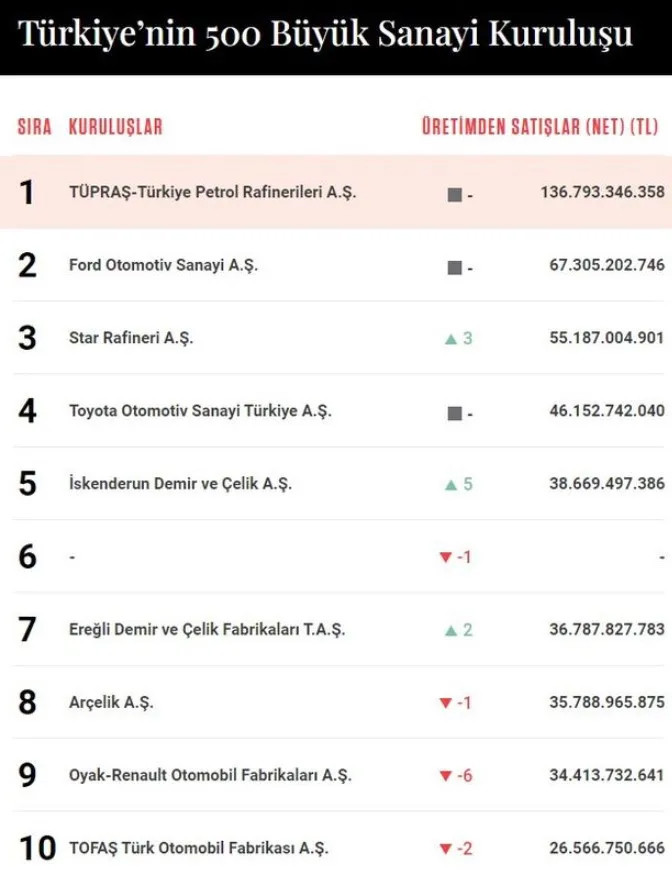Image resolution: width=672 pixels, height=870 pixels.
Task: Click the gray square icon for Toyota Otomotiv
Action: (x=454, y=412)
